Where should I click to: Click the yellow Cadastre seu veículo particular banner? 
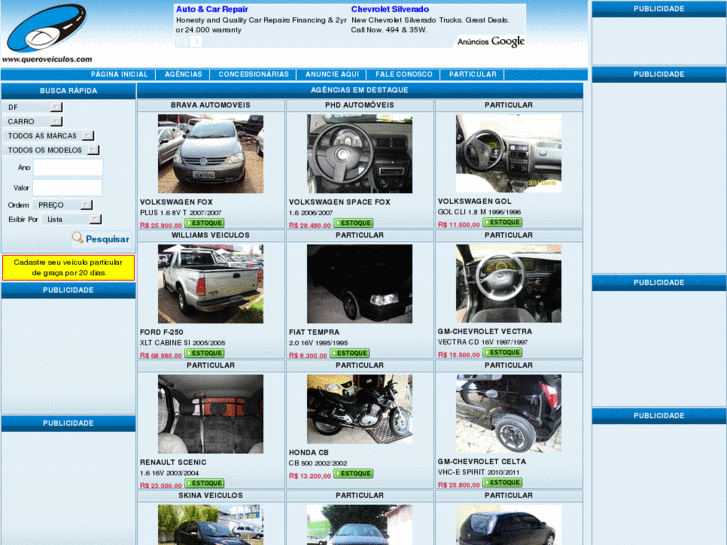(68, 268)
